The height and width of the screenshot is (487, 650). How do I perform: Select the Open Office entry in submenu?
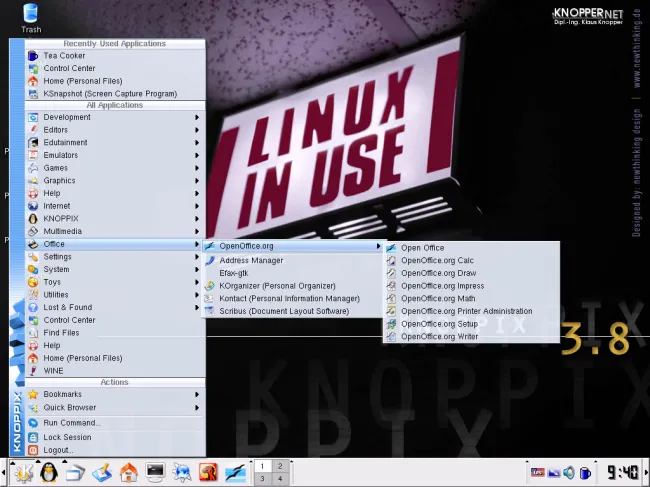click(471, 248)
